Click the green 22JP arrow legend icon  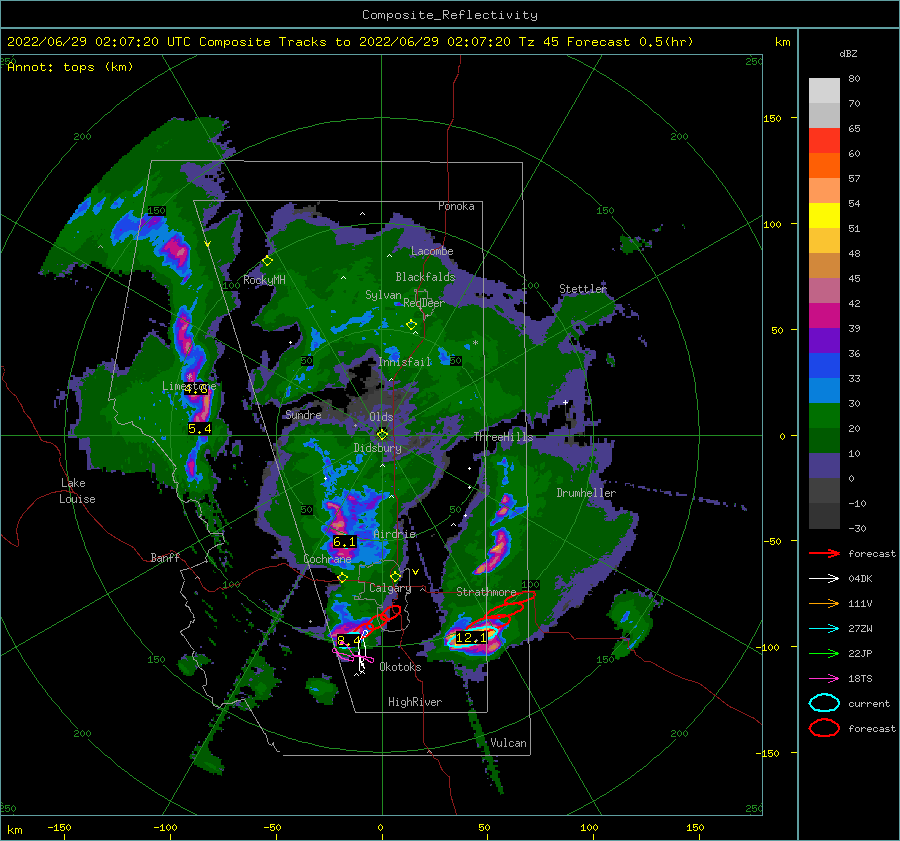pyautogui.click(x=824, y=653)
